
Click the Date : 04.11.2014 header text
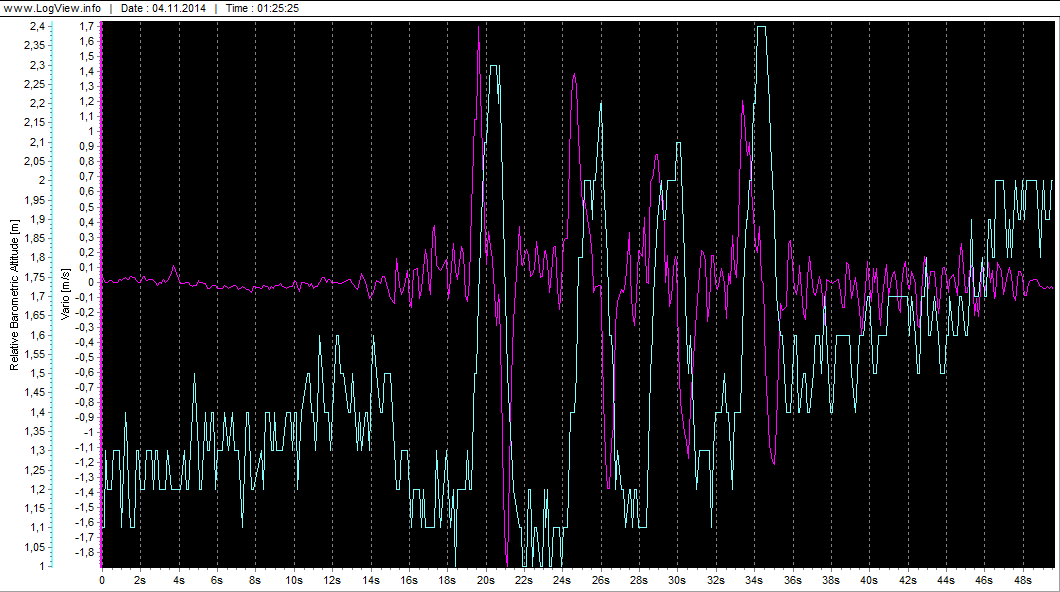coord(163,8)
